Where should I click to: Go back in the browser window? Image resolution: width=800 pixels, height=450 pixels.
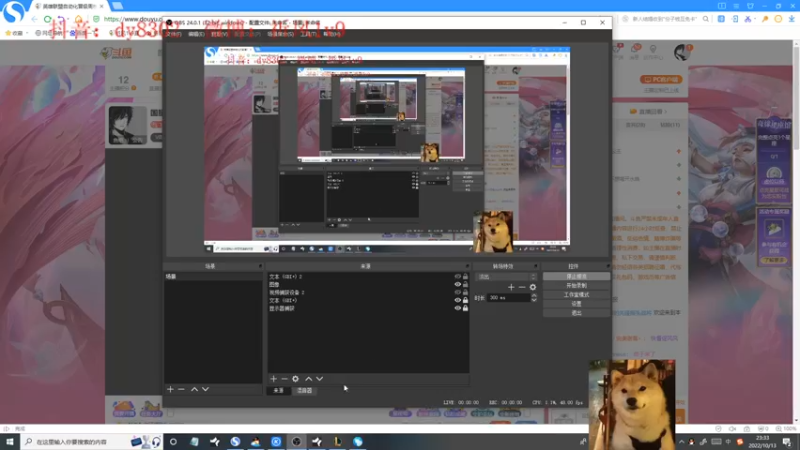[x=34, y=19]
